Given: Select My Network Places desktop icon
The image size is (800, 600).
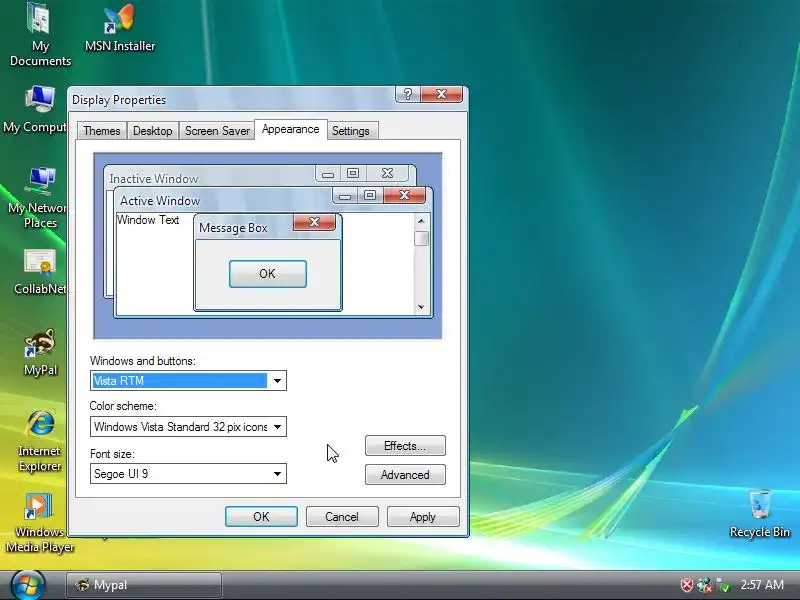Looking at the screenshot, I should tap(37, 197).
